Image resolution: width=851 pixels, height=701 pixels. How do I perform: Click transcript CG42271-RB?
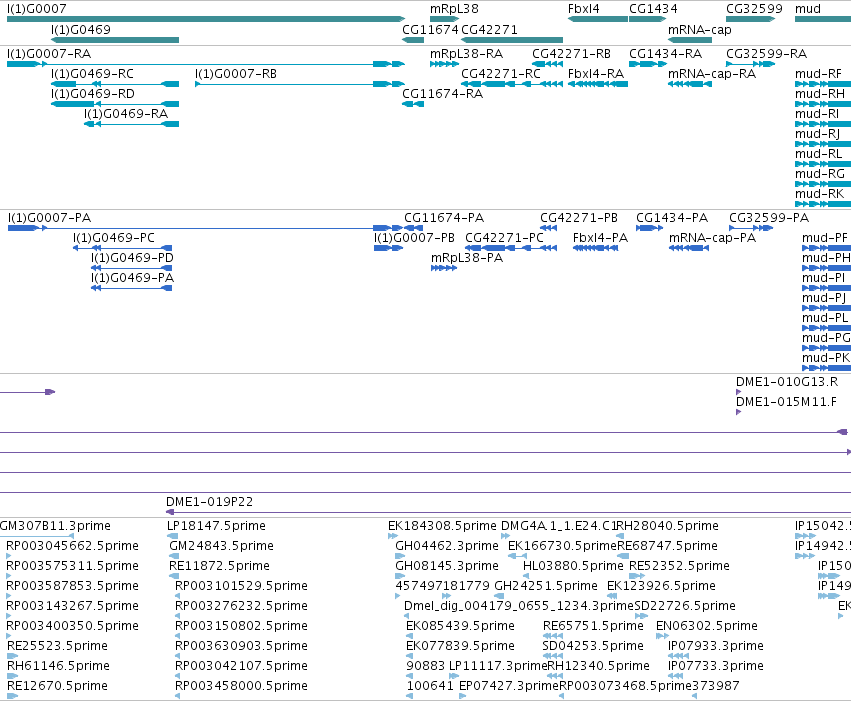(547, 64)
